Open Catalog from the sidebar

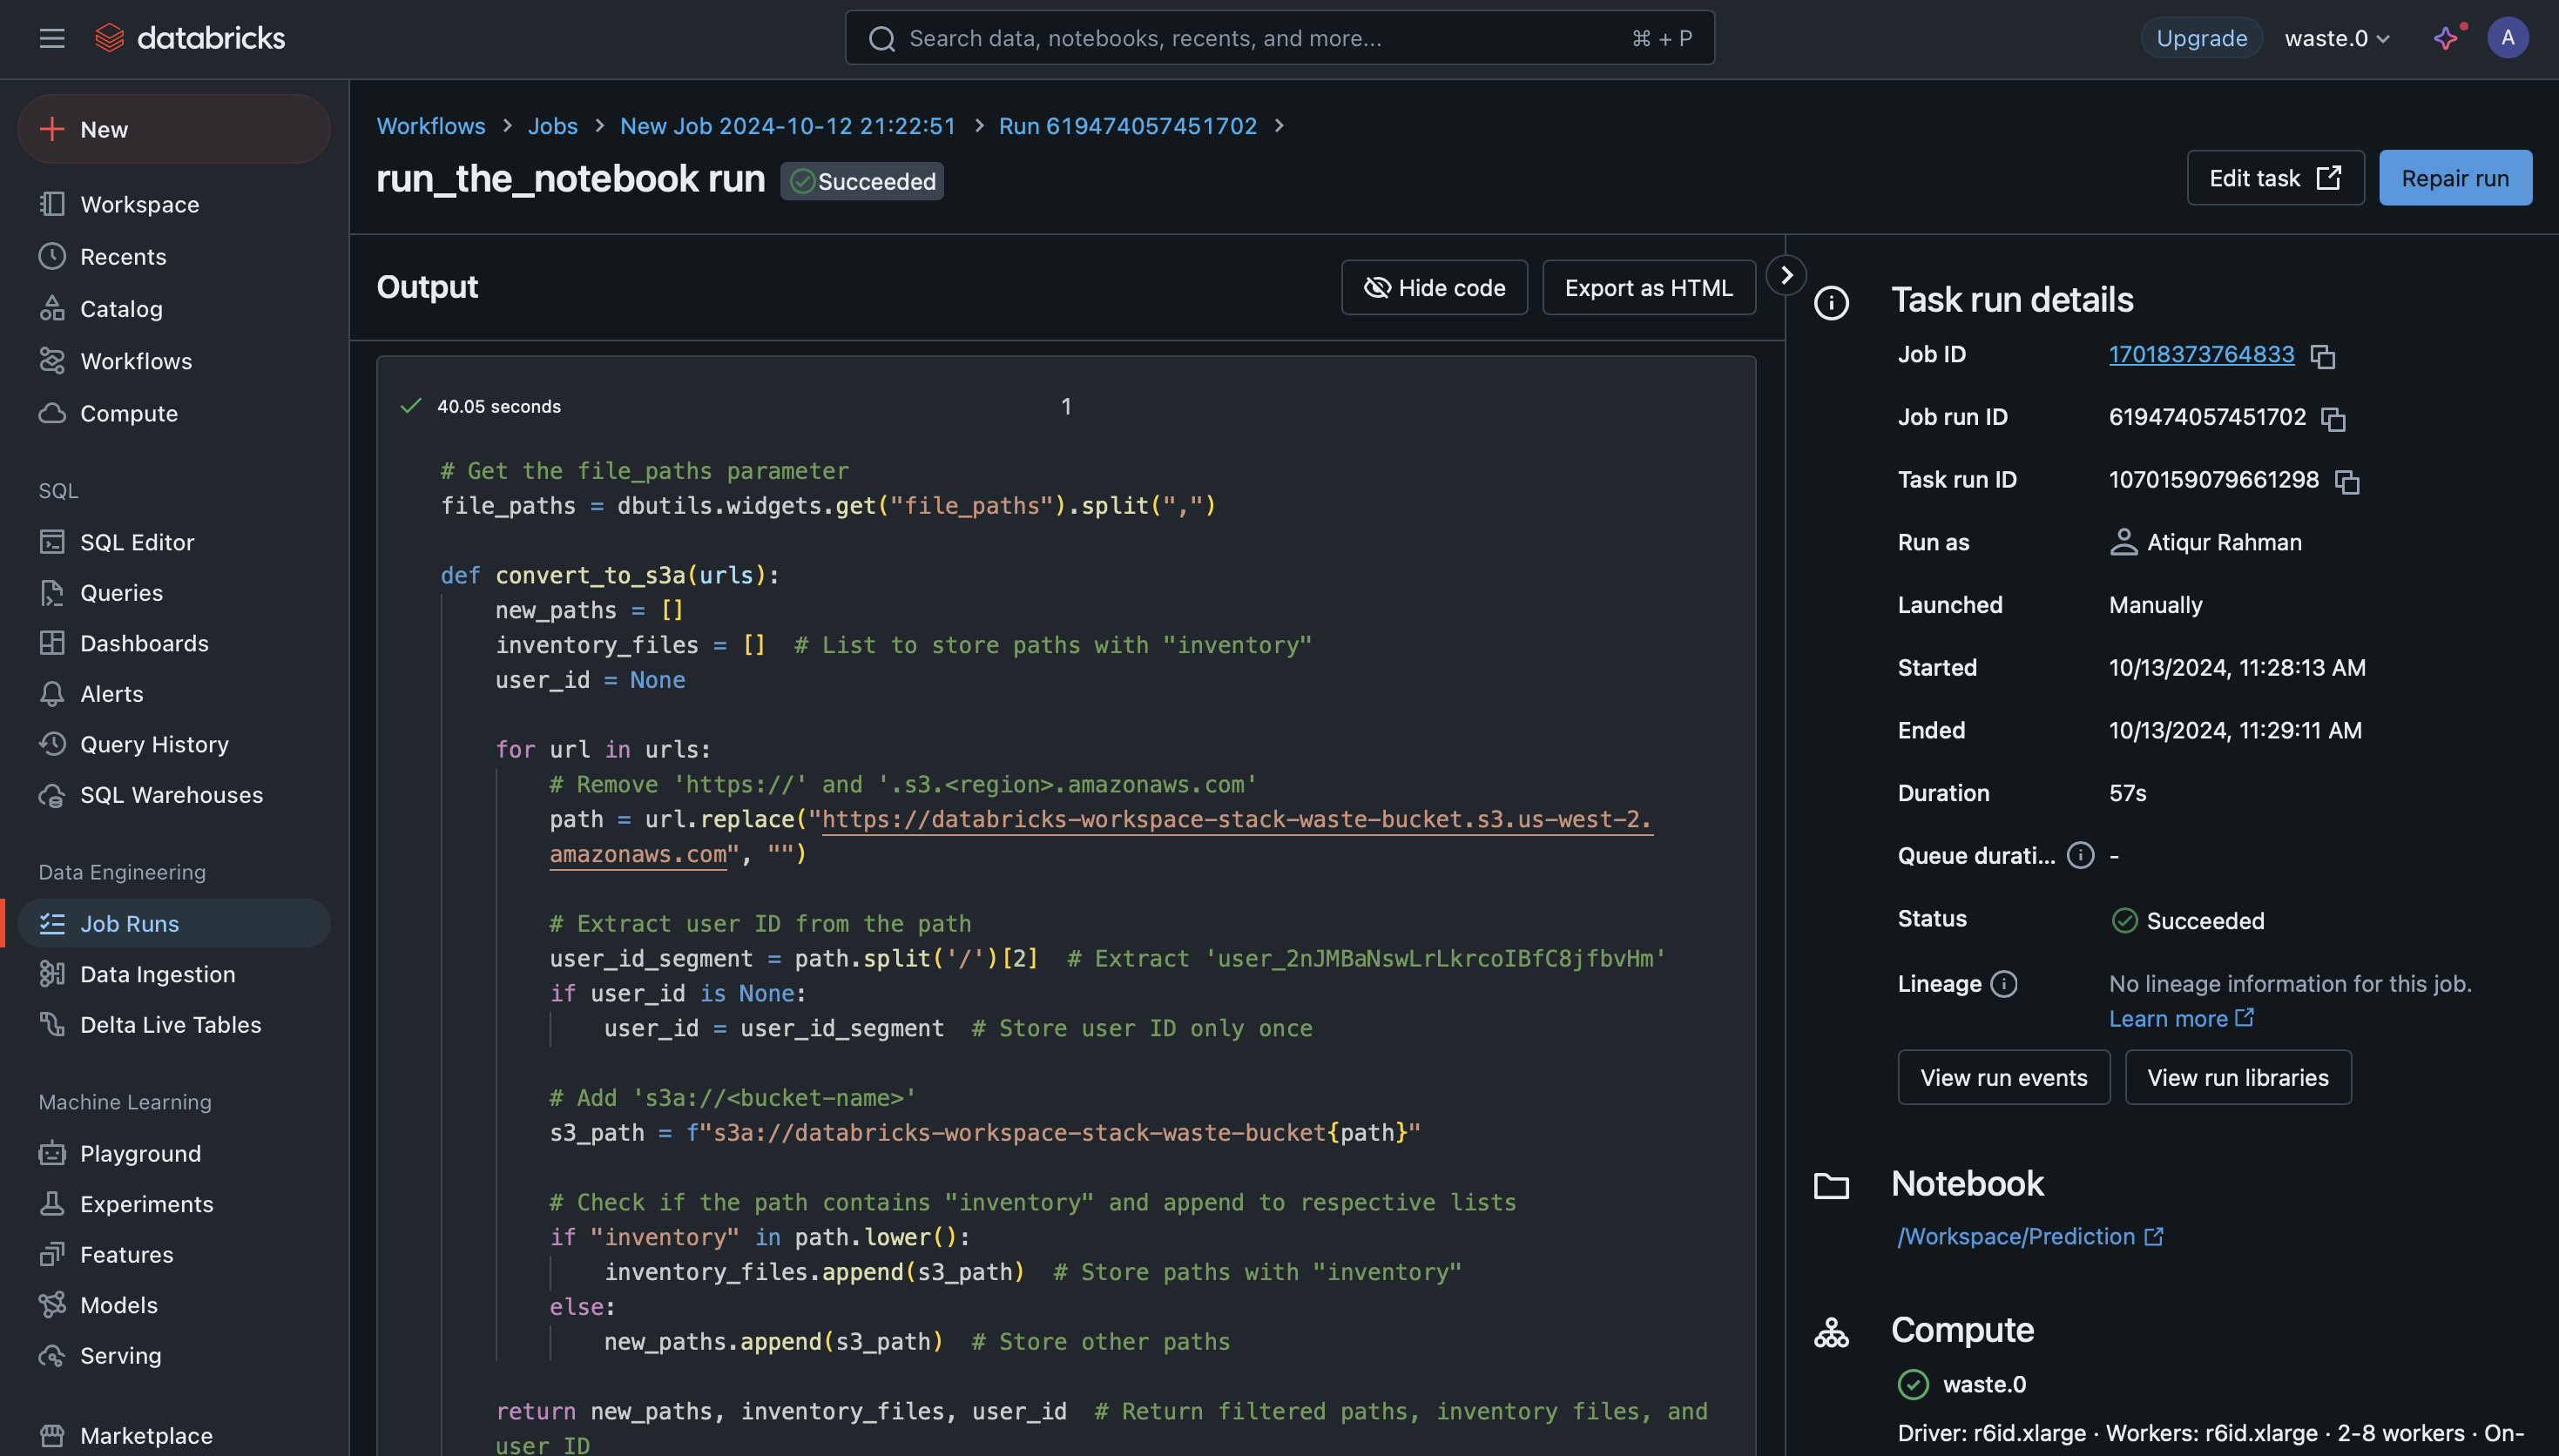tap(121, 309)
